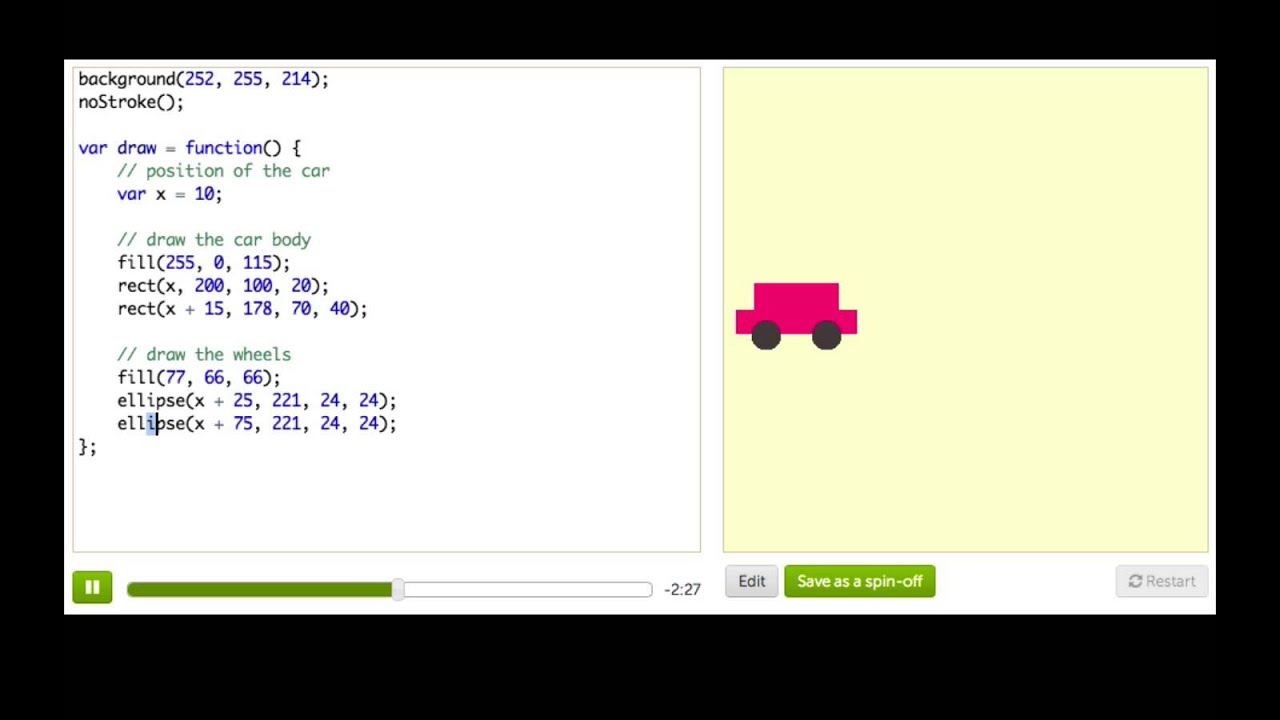The height and width of the screenshot is (720, 1280).
Task: Click Save as a spin-off
Action: coord(860,581)
